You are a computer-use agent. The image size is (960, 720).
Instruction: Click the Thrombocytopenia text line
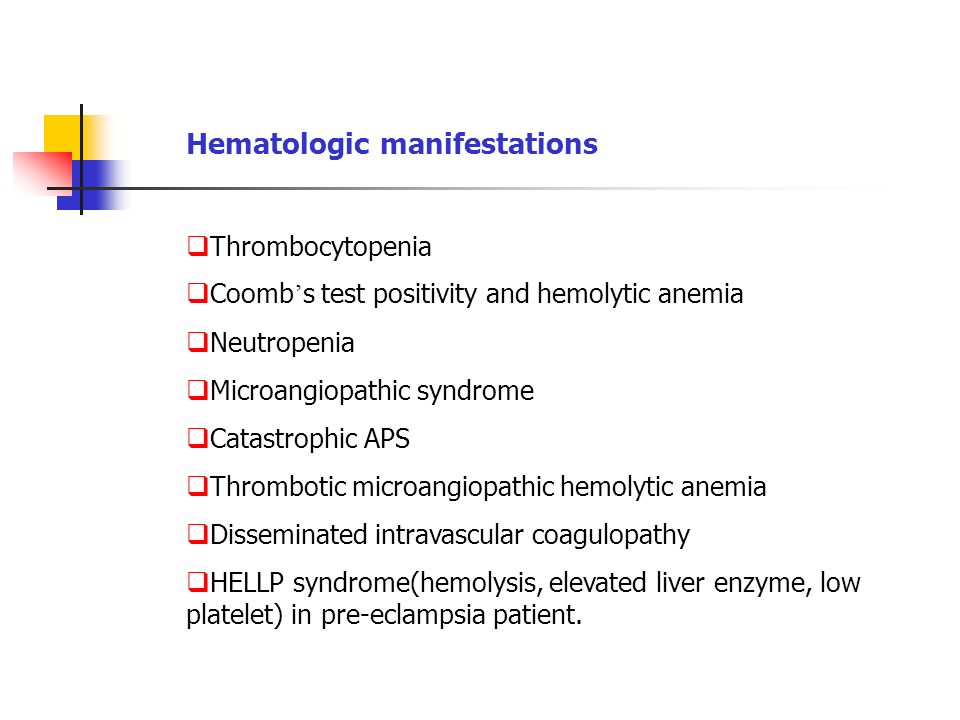coord(321,247)
